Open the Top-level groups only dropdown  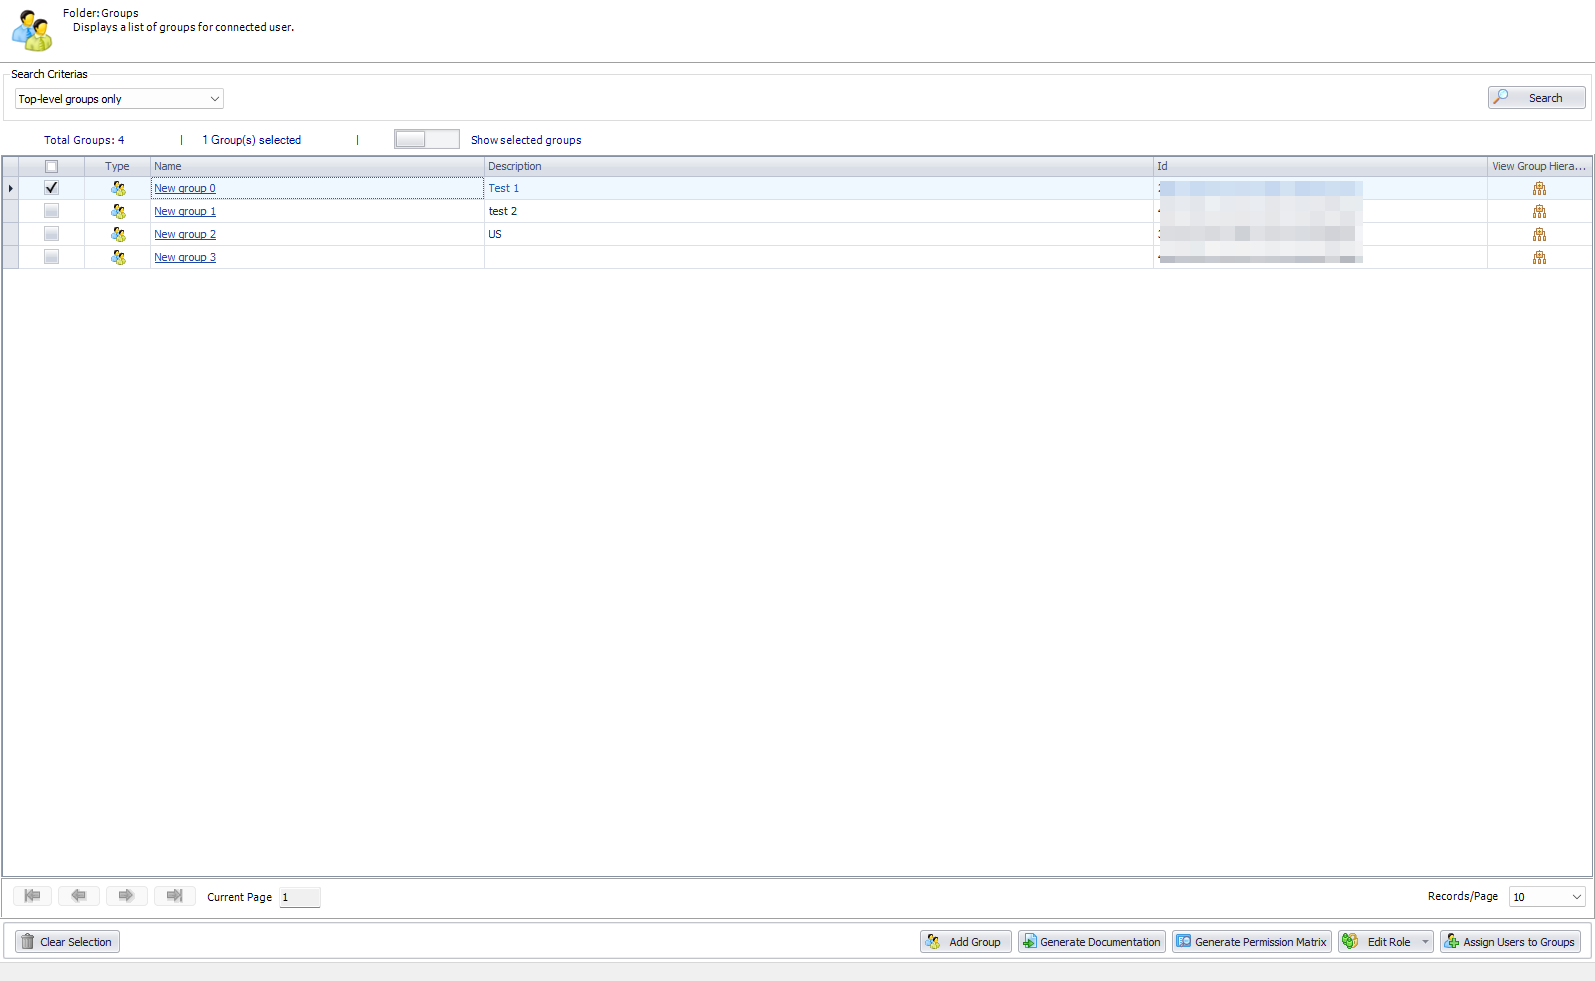[x=119, y=99]
